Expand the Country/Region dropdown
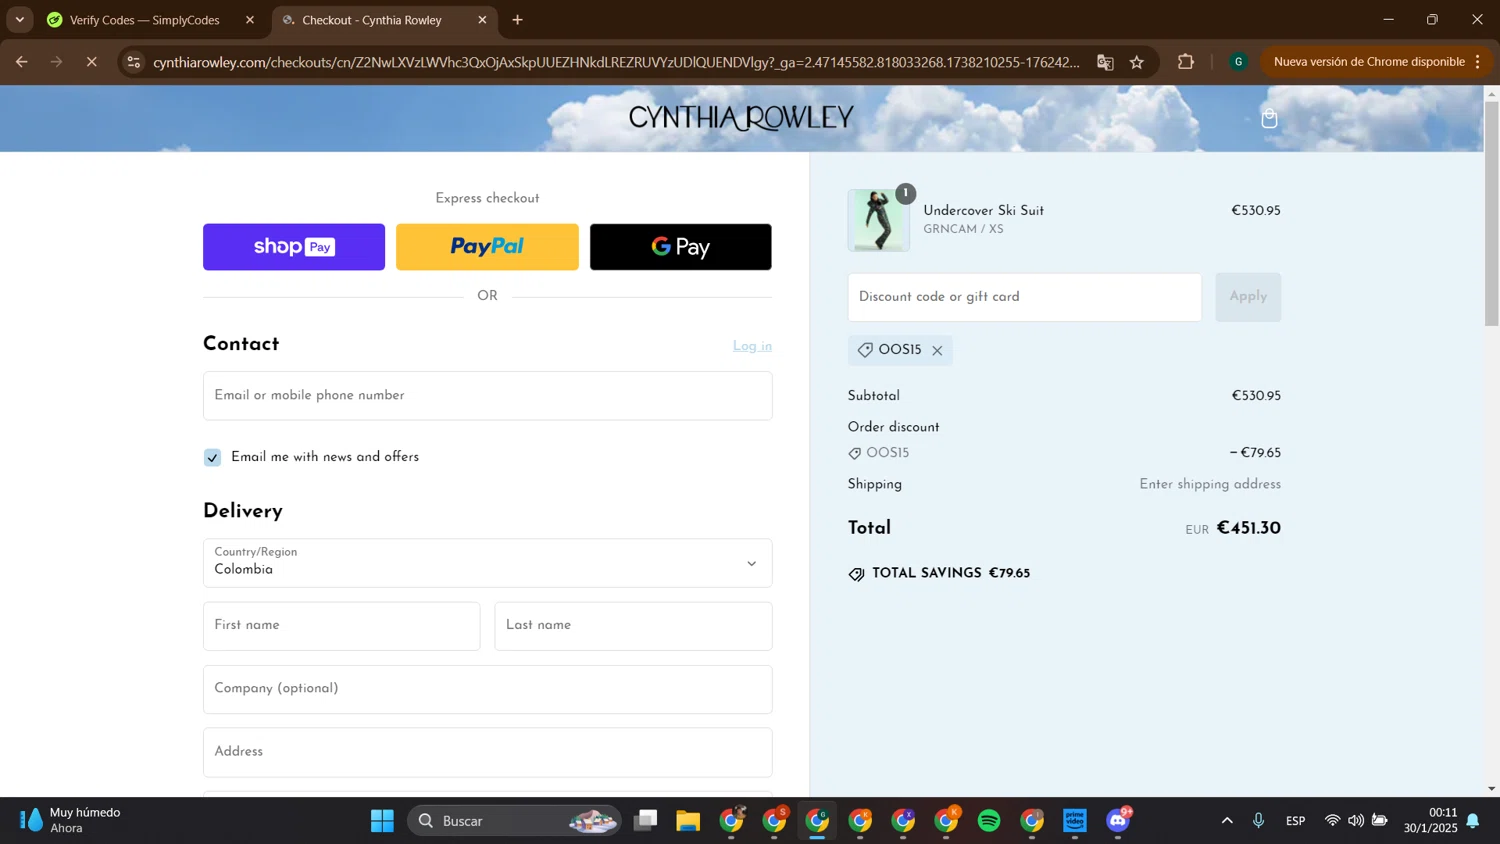The image size is (1500, 844). tap(487, 563)
